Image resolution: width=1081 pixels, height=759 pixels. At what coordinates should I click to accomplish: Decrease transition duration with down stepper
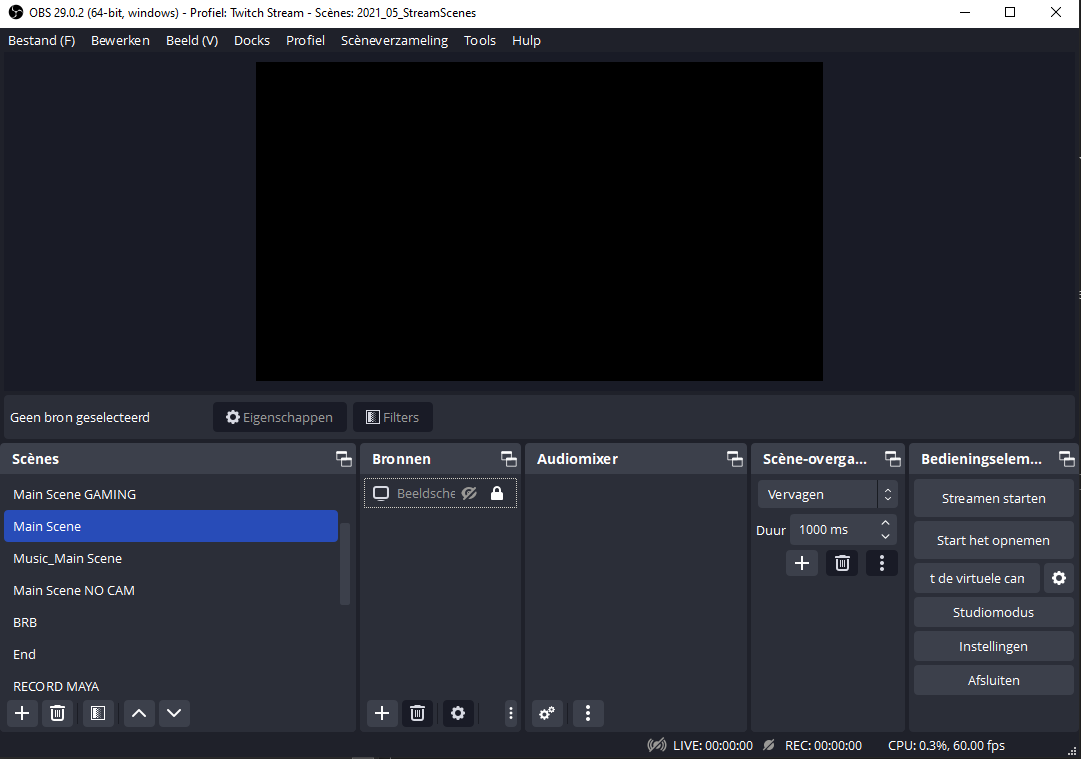coord(885,536)
